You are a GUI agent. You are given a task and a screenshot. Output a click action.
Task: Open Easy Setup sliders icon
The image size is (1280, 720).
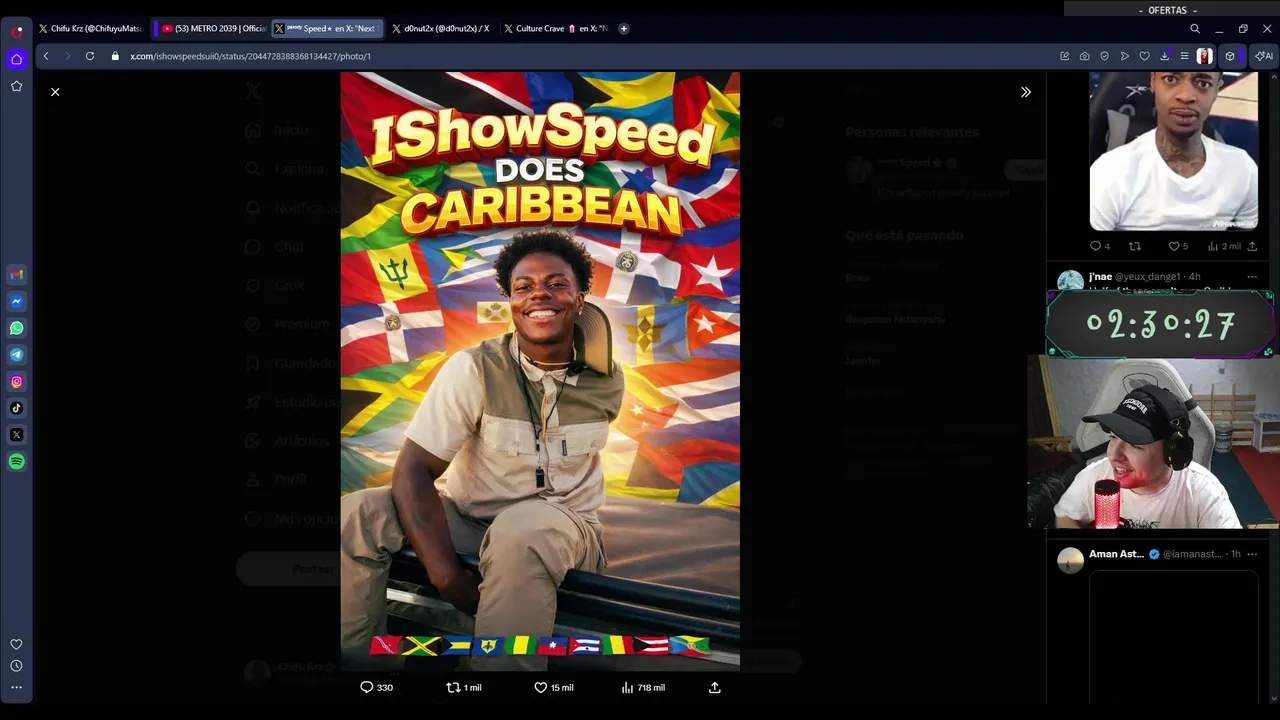(1185, 56)
